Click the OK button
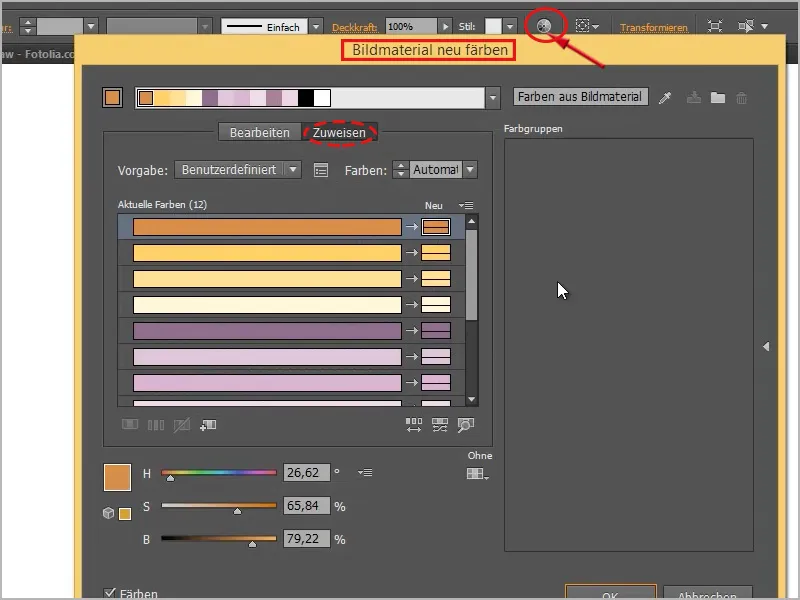This screenshot has height=600, width=800. pos(610,593)
